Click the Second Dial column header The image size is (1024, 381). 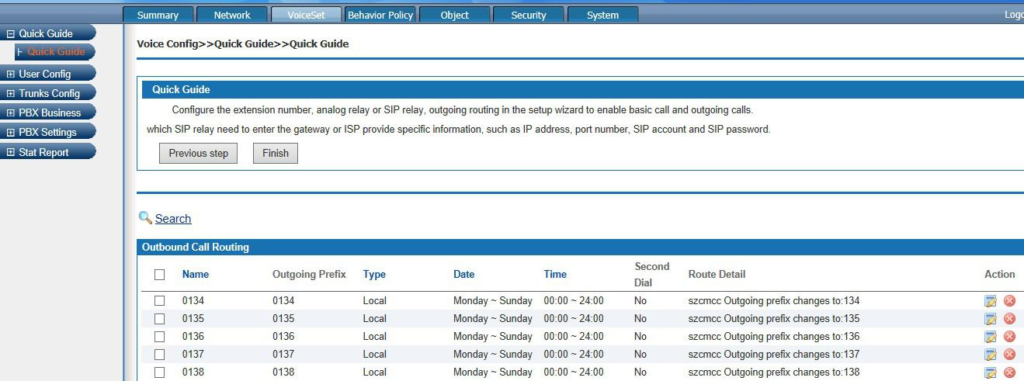click(x=652, y=274)
